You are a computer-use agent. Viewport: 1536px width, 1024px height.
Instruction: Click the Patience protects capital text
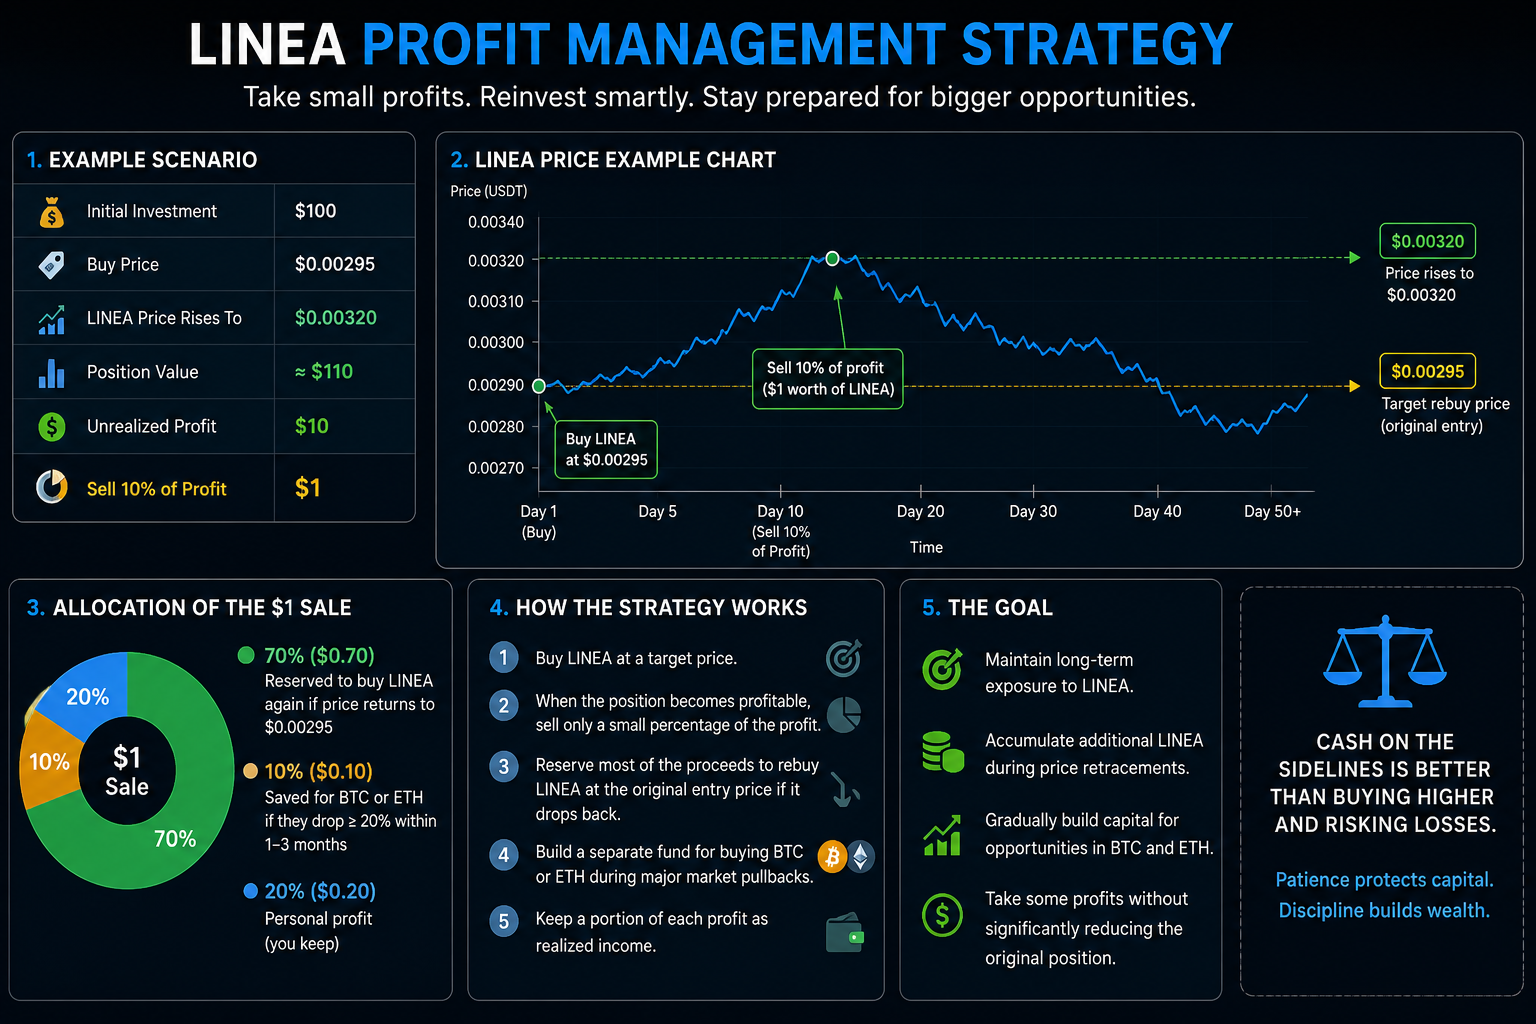tap(1384, 880)
